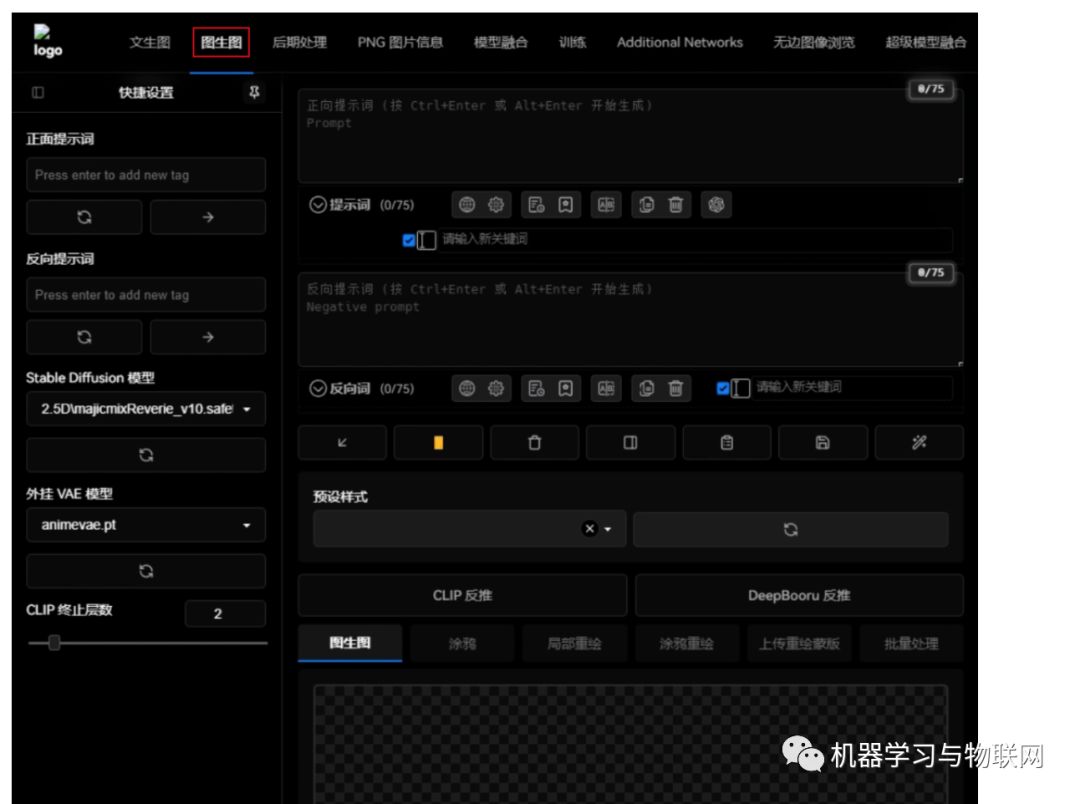Click refresh button under 反向提示词 tag field

[84, 337]
